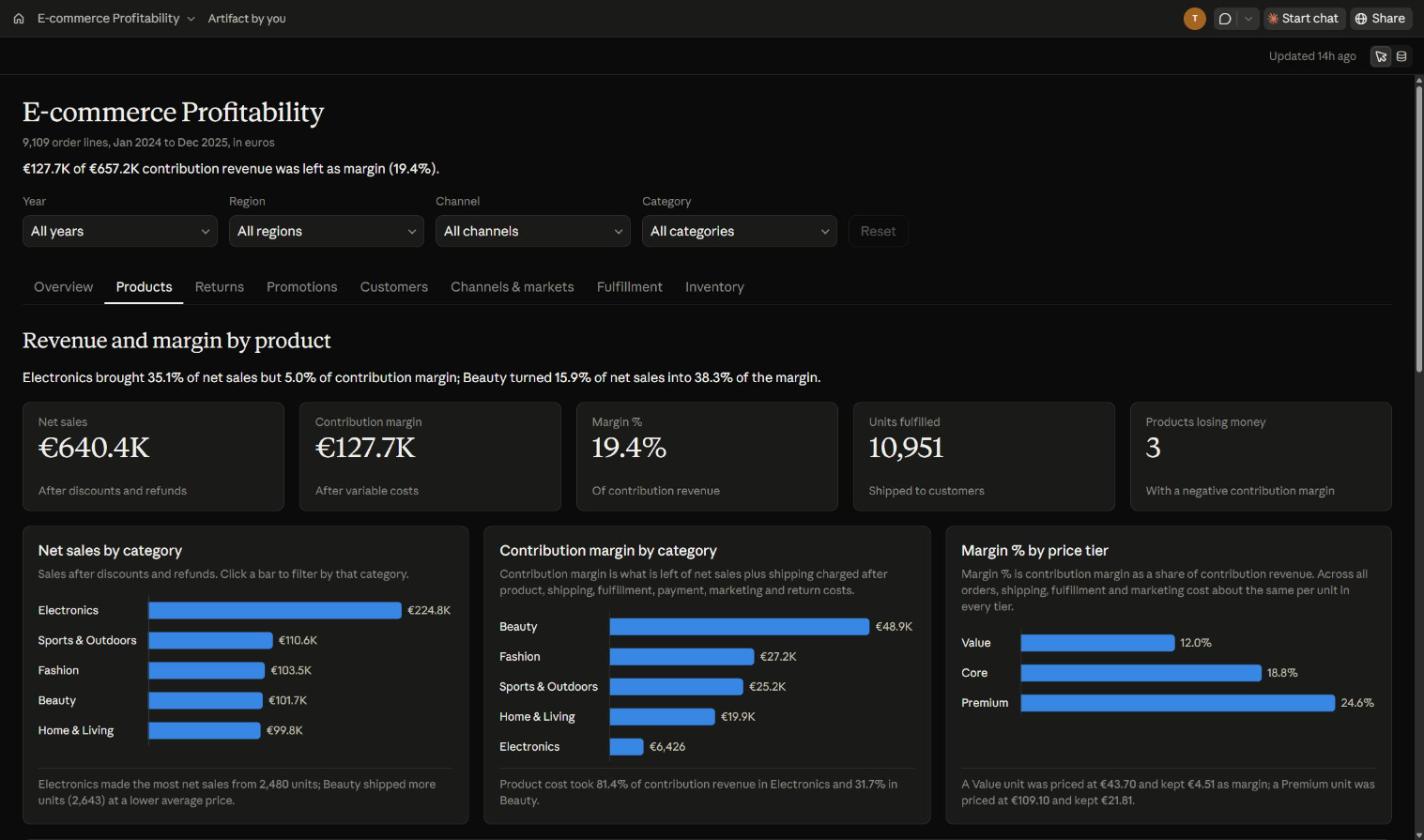This screenshot has height=840, width=1424.
Task: Switch to the Fulfillment tab
Action: [x=630, y=287]
